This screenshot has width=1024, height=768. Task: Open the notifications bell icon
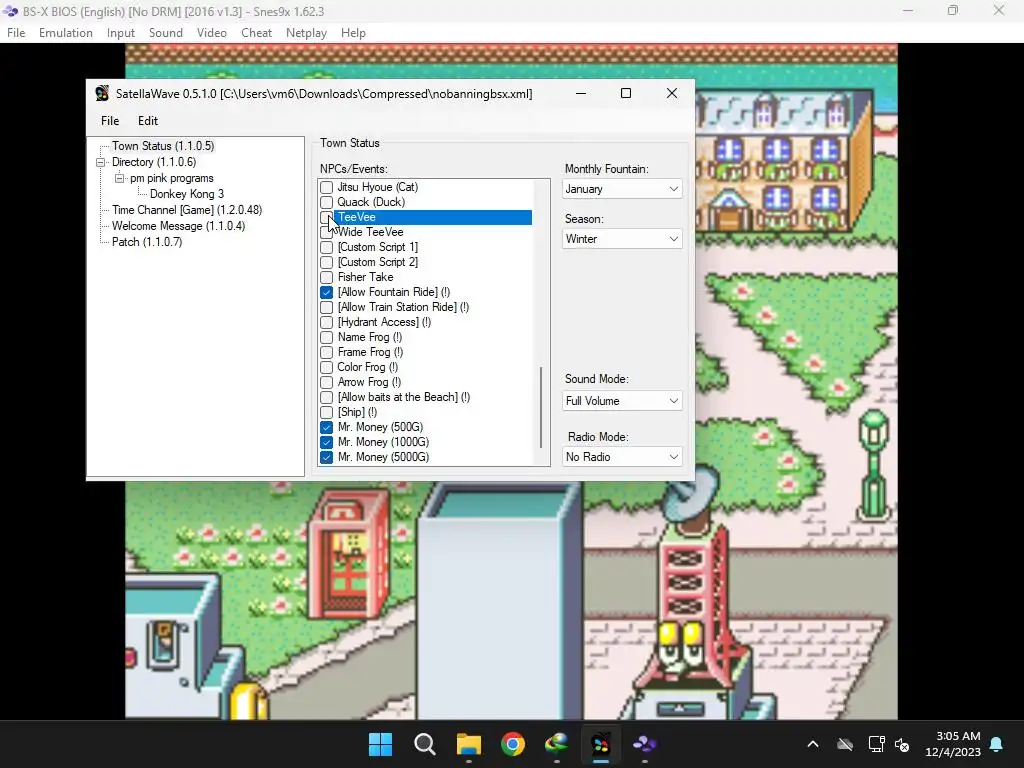(997, 744)
